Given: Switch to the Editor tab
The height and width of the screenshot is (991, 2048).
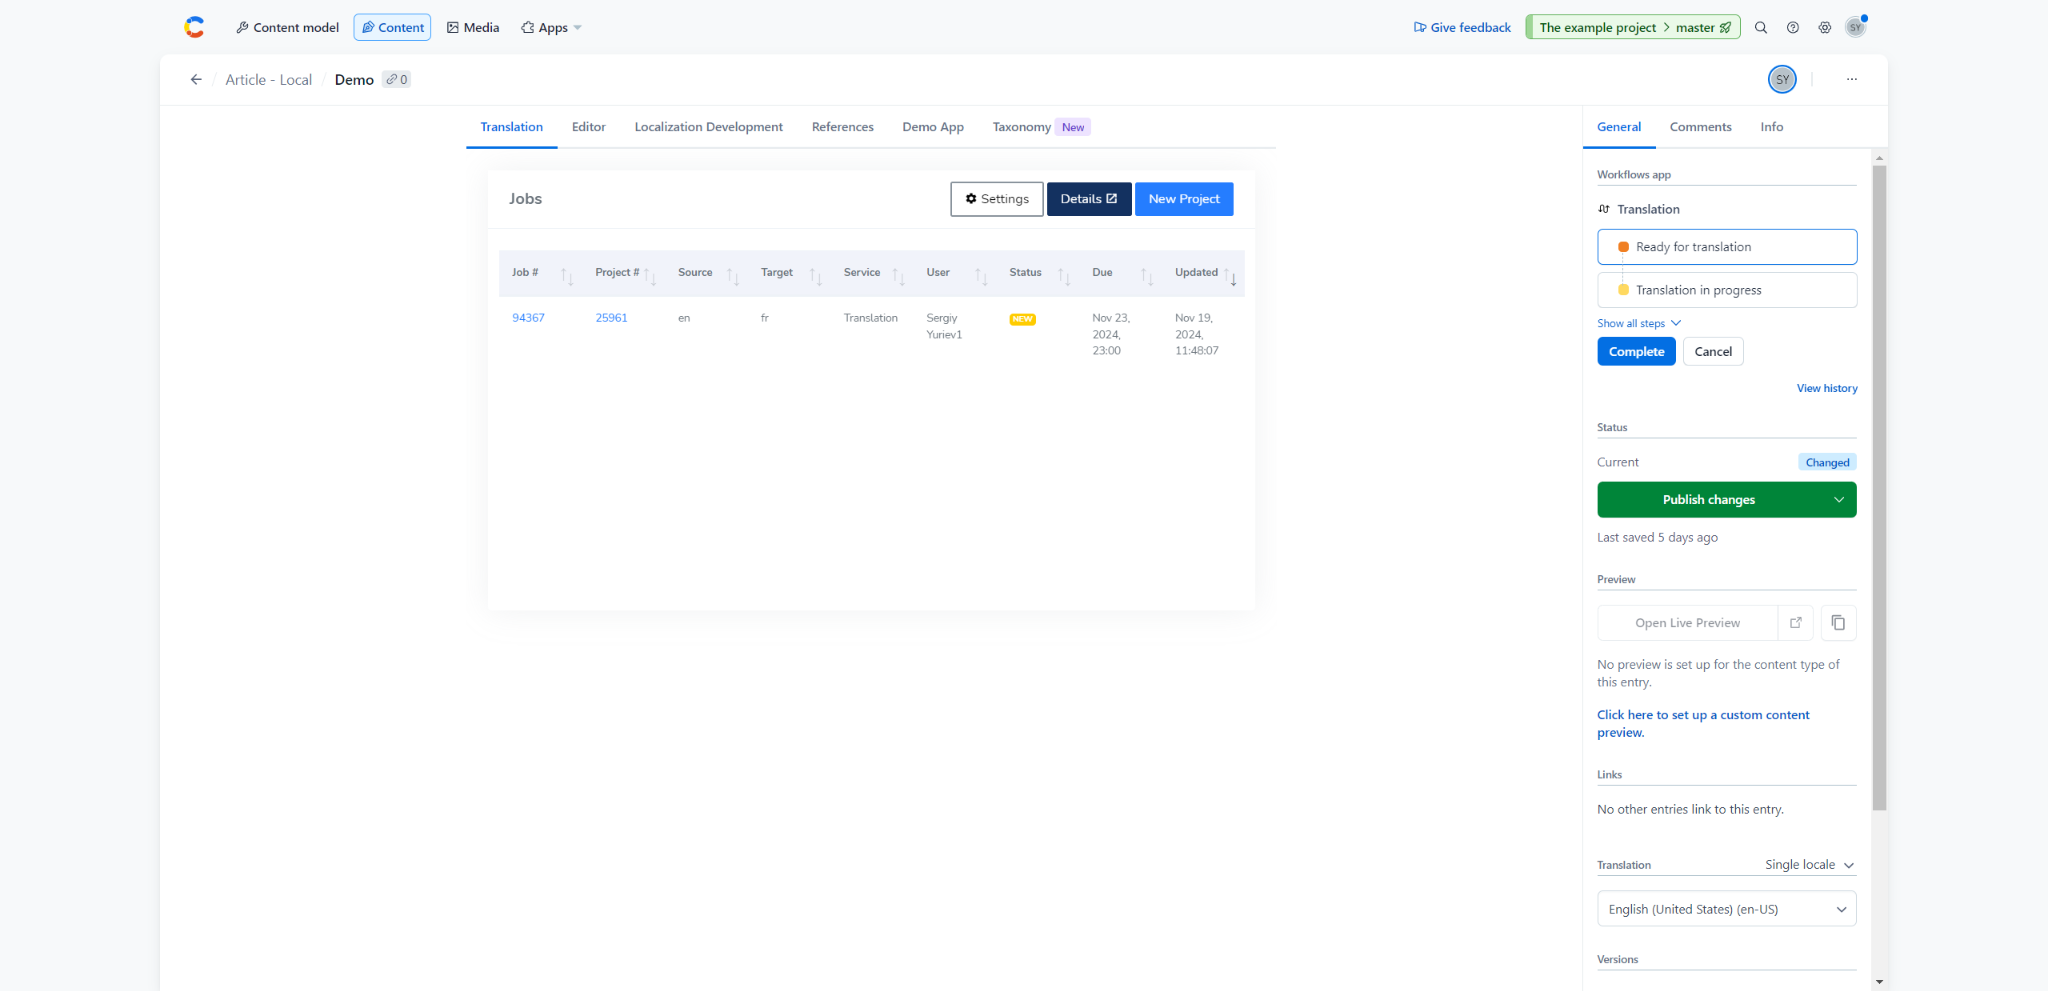Looking at the screenshot, I should [x=589, y=127].
